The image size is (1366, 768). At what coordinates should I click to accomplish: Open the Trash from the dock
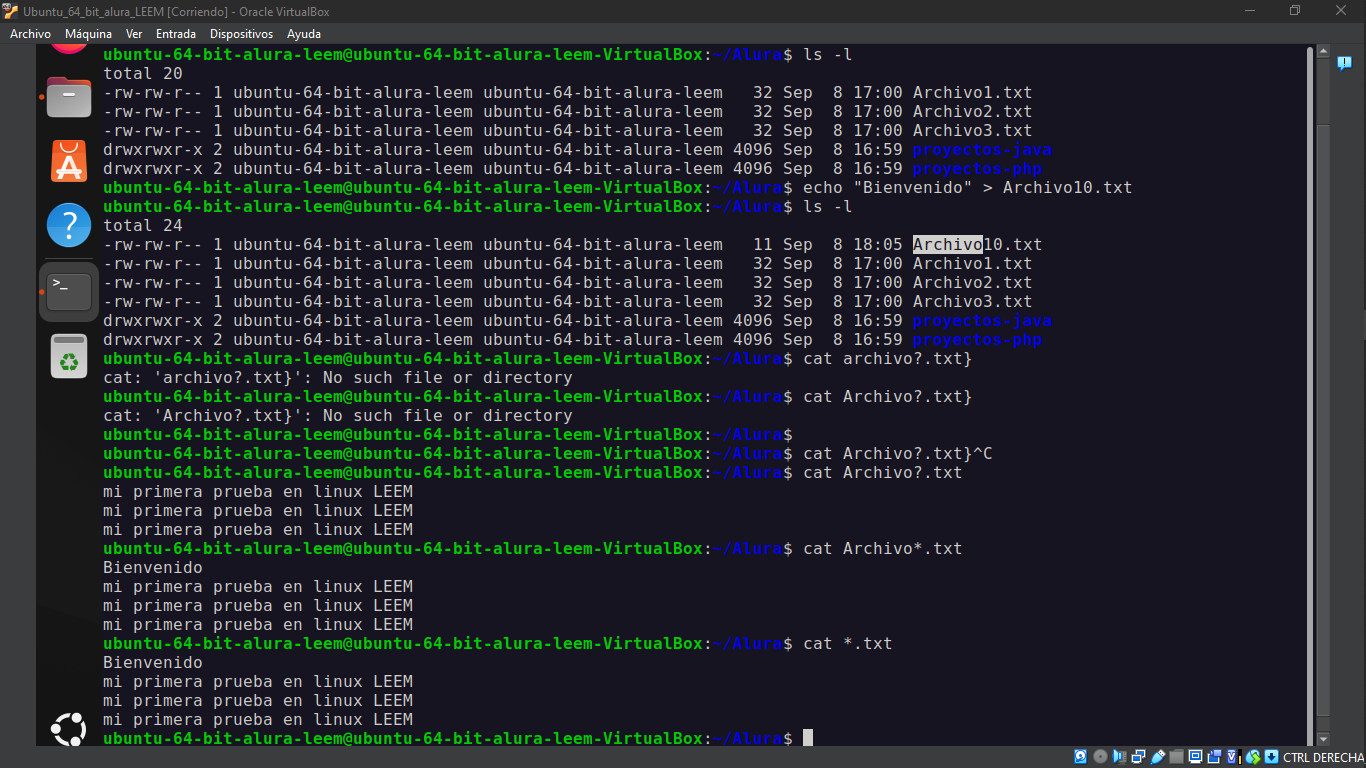pyautogui.click(x=69, y=356)
